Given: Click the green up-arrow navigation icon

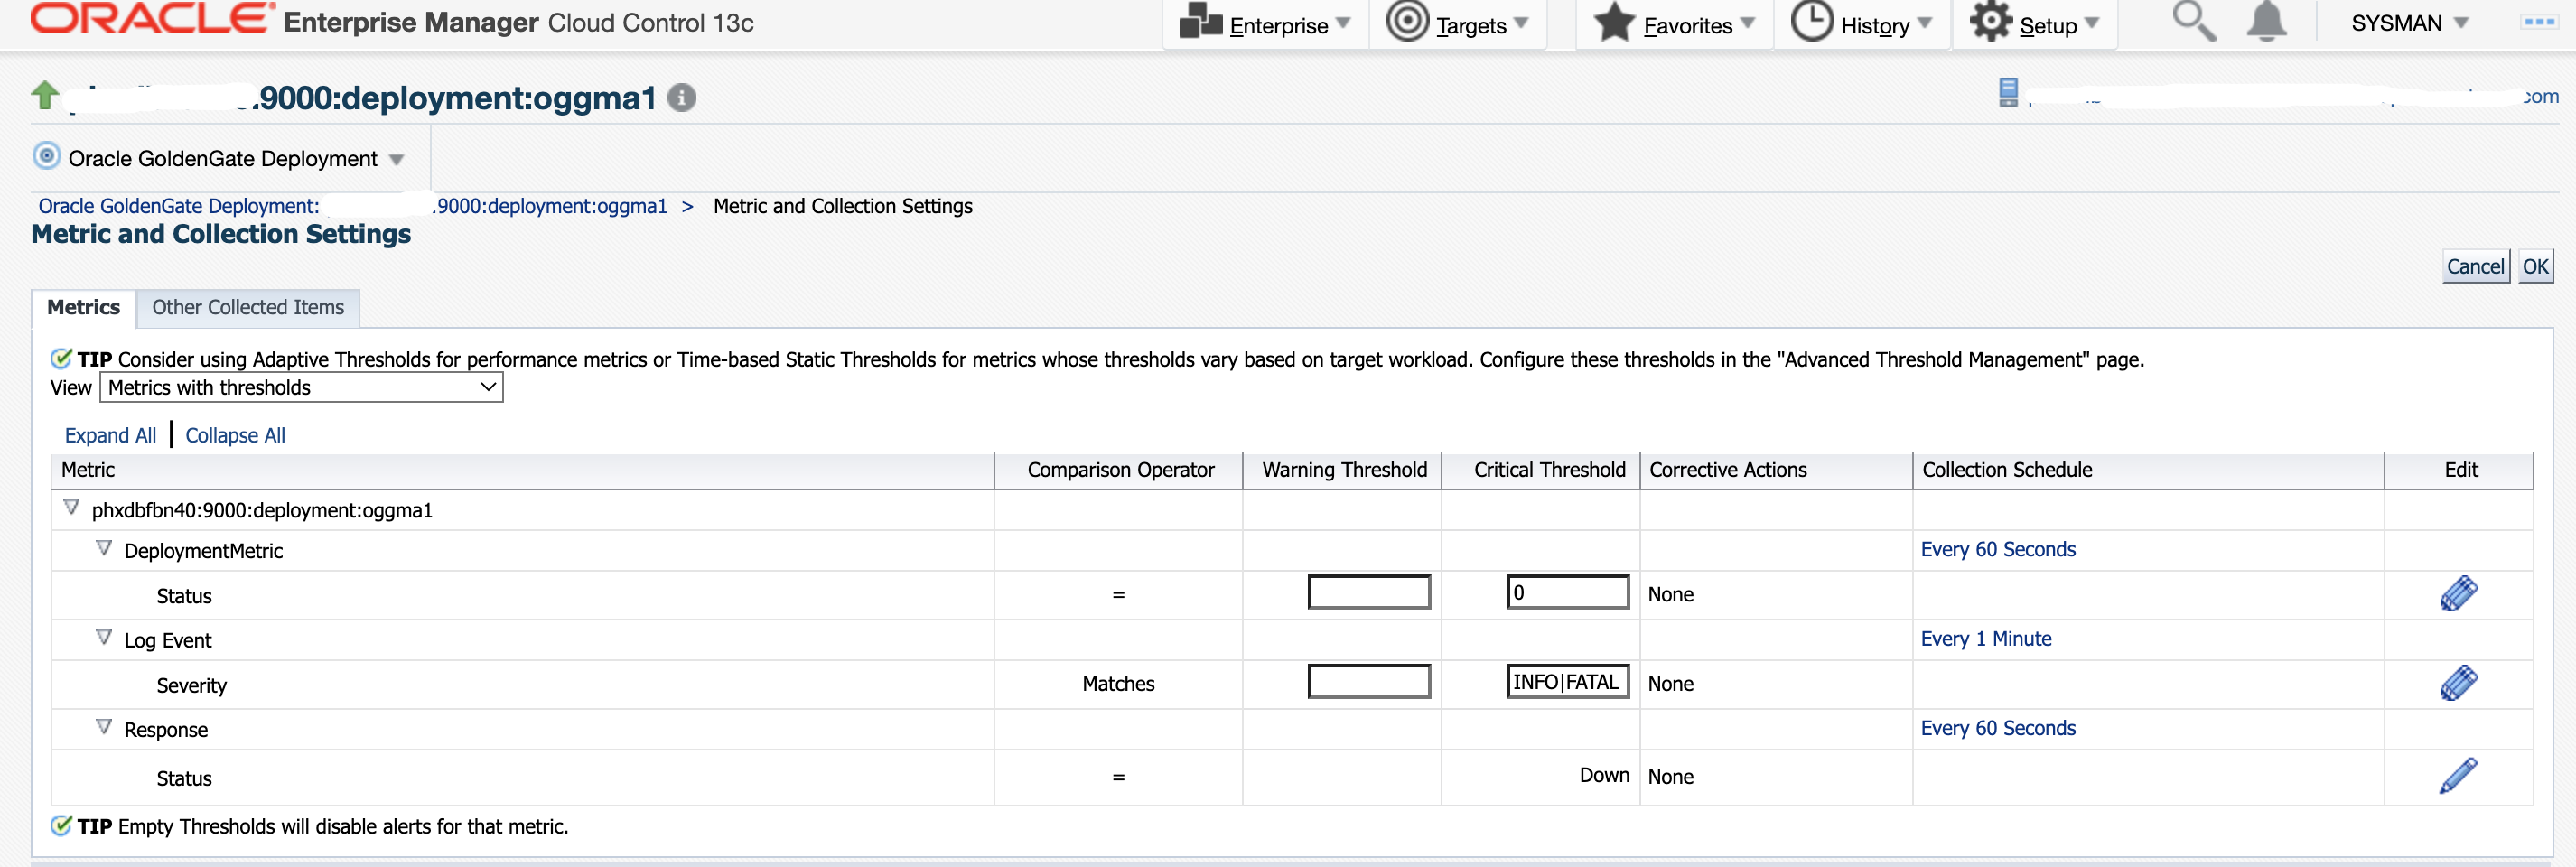Looking at the screenshot, I should (x=44, y=95).
